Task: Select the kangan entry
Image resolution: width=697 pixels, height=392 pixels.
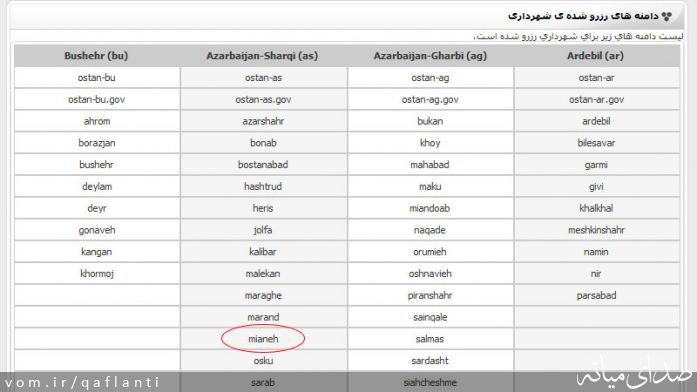Action: click(x=96, y=252)
